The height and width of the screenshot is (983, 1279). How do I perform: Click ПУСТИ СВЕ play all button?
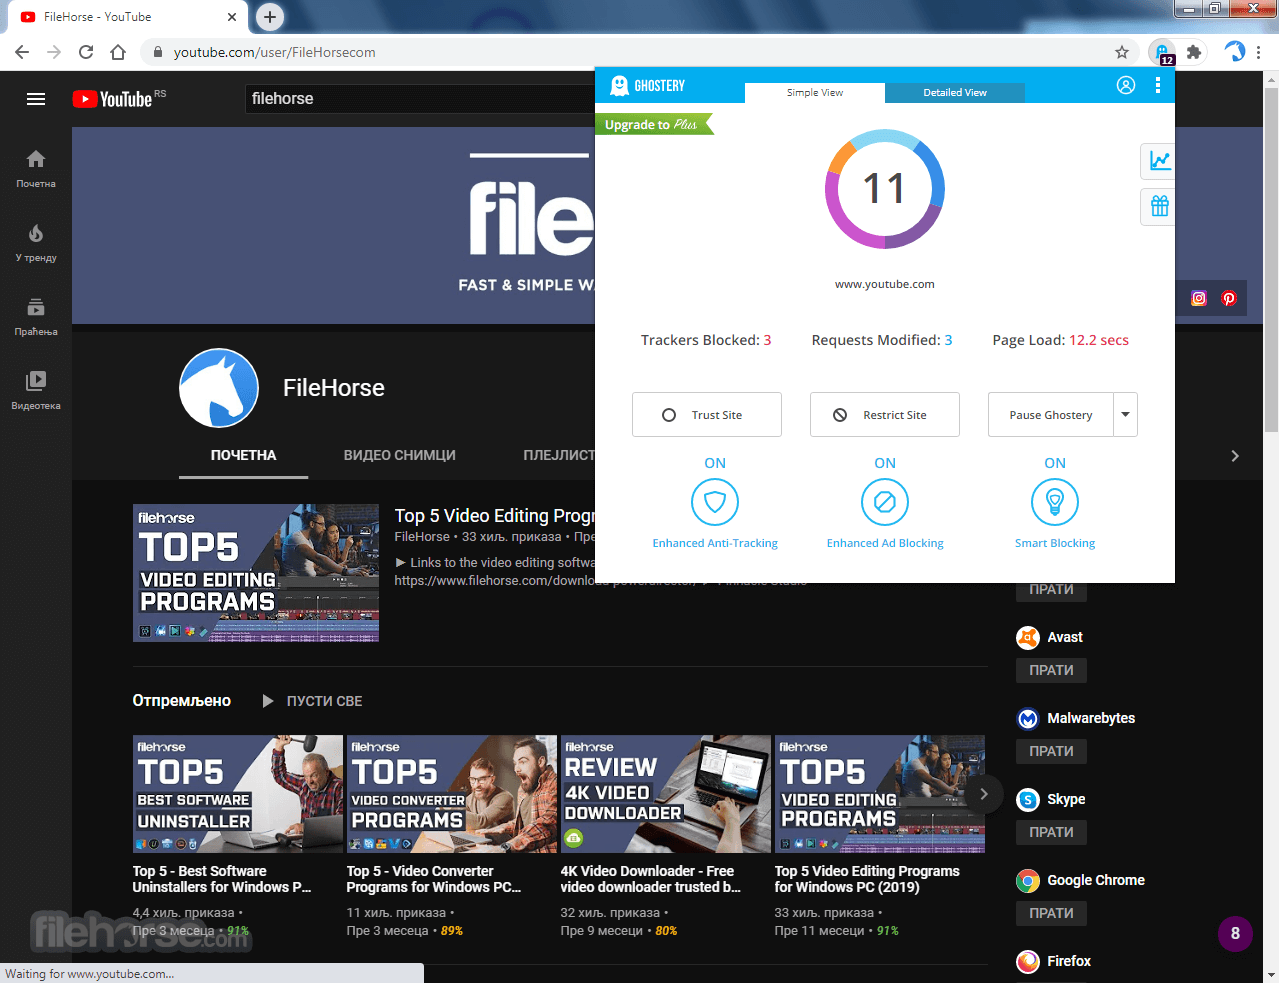[x=312, y=701]
